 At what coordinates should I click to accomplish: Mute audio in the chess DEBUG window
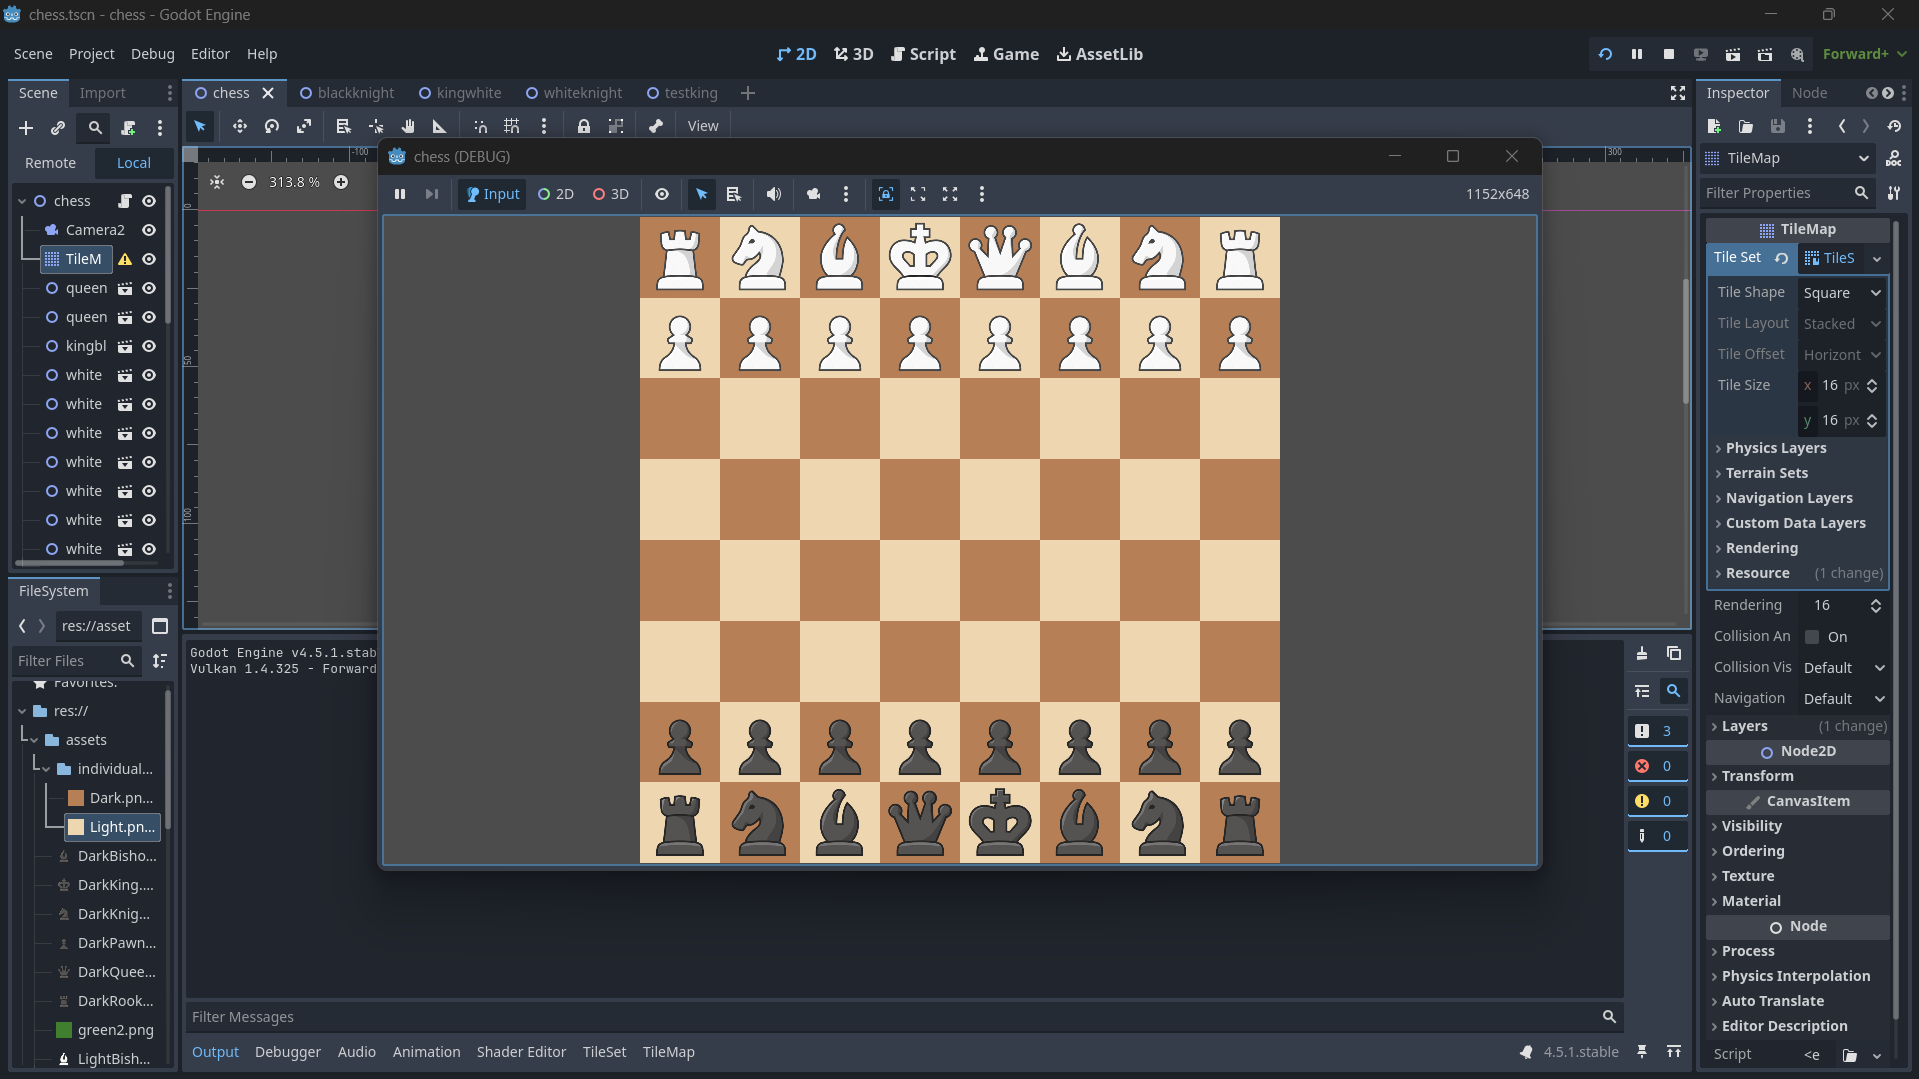(x=774, y=194)
